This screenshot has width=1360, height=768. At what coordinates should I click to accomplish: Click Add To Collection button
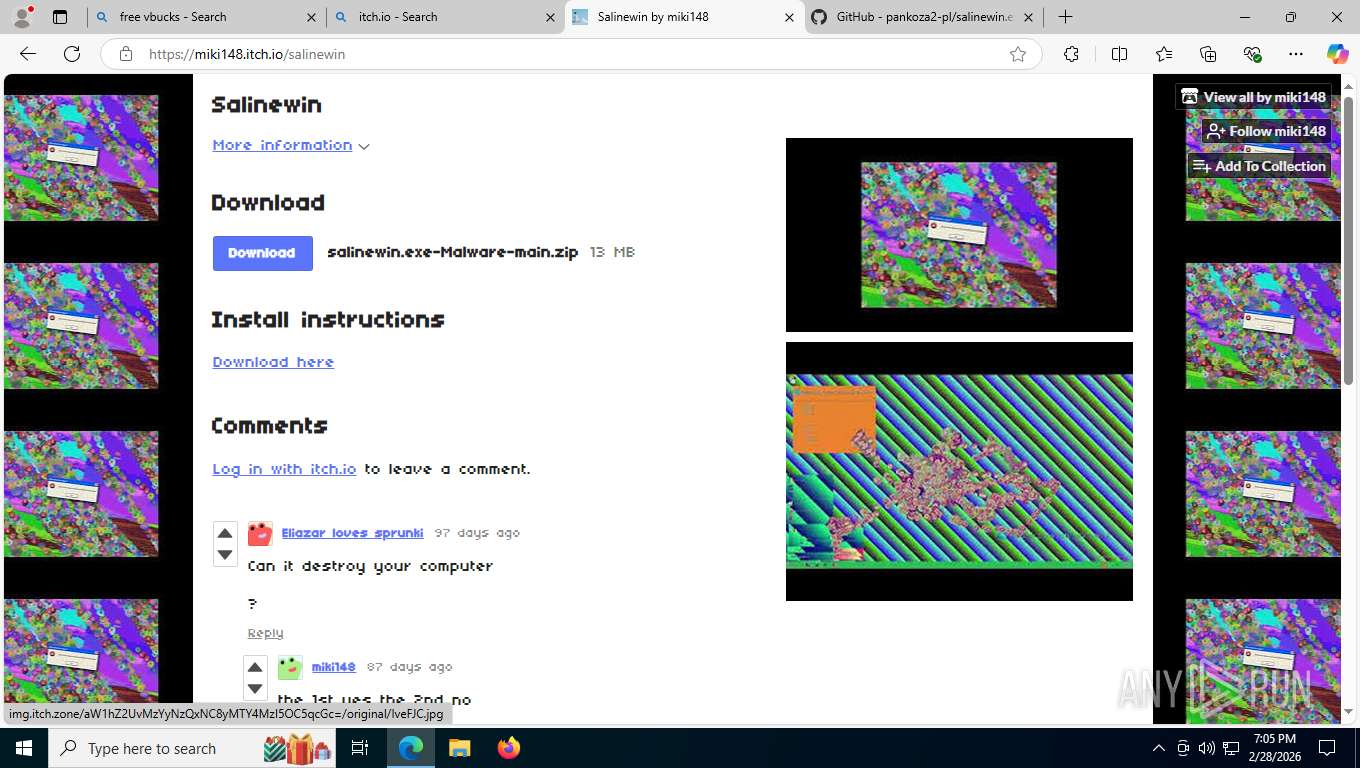point(1260,166)
